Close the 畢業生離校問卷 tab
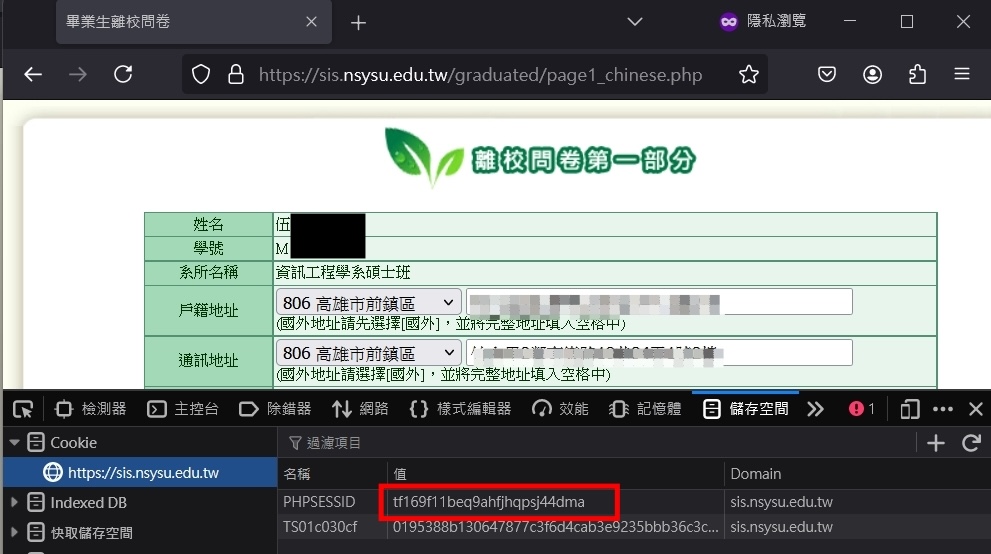 coord(311,21)
